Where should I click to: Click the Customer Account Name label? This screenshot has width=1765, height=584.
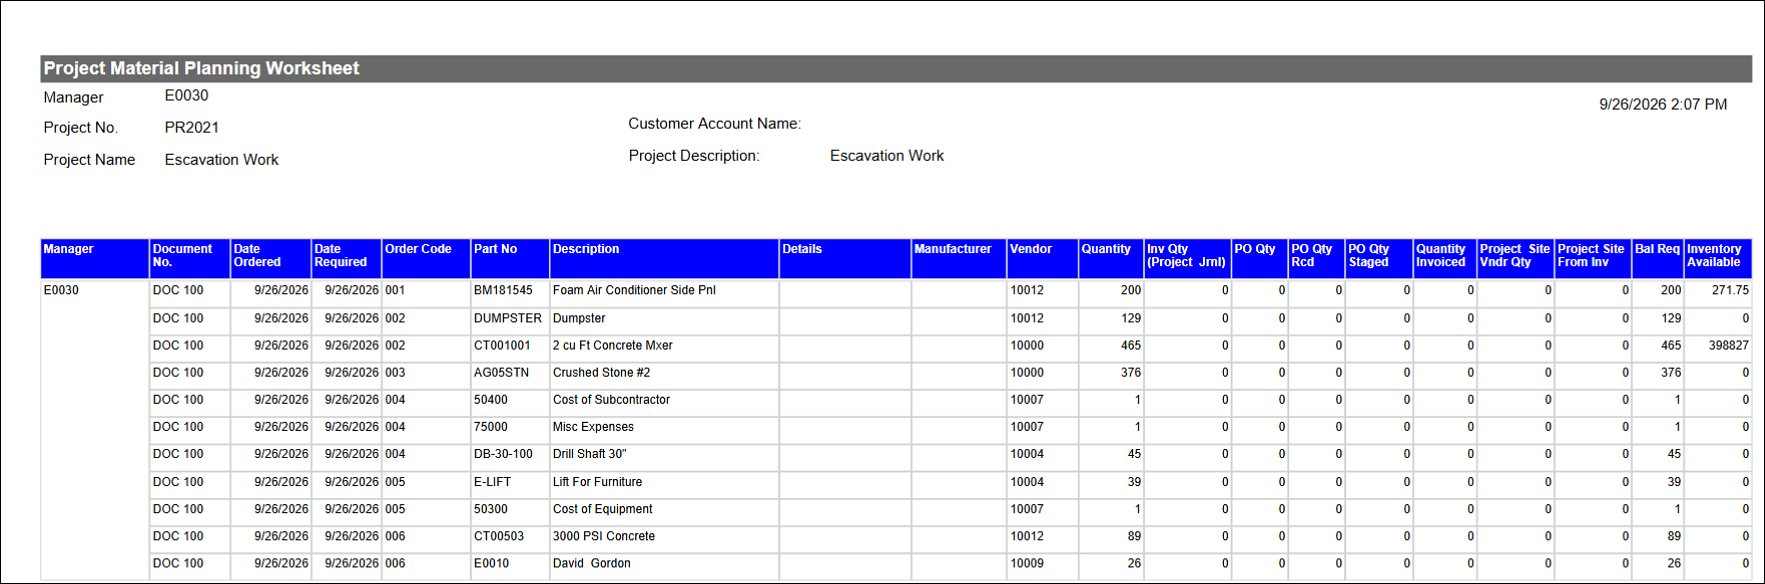tap(714, 124)
